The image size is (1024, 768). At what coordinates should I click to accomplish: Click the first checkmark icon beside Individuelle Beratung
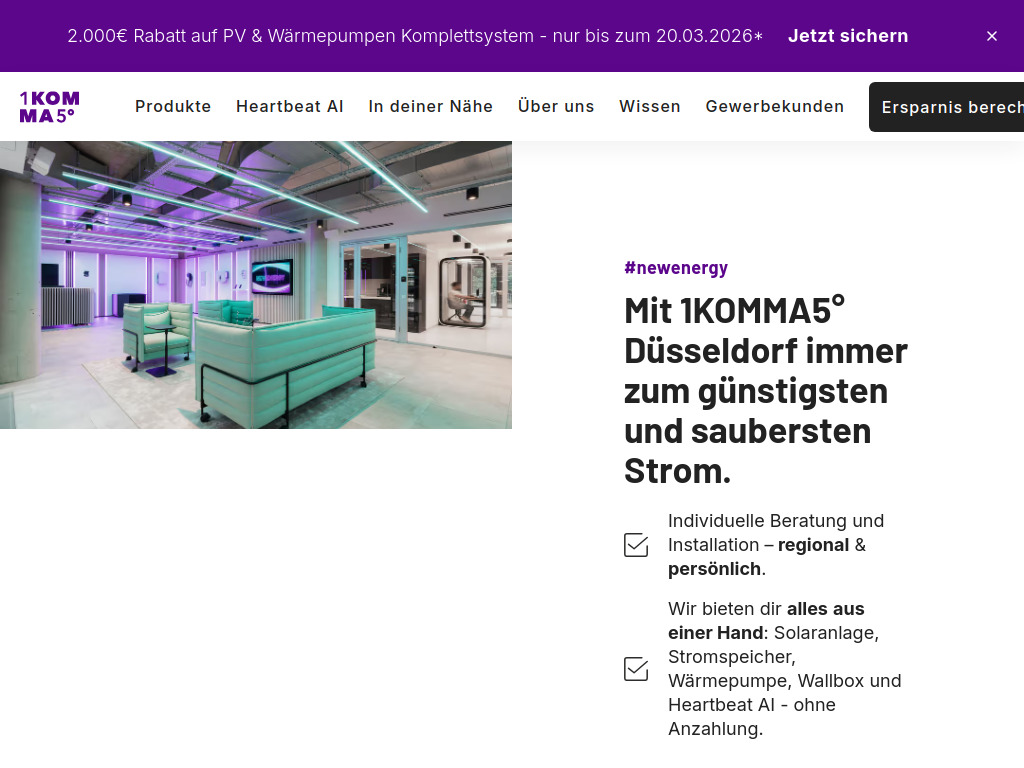tap(636, 545)
